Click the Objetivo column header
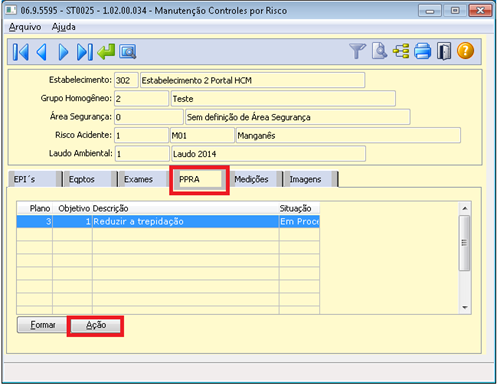Viewport: 500px width, 386px height. point(72,208)
